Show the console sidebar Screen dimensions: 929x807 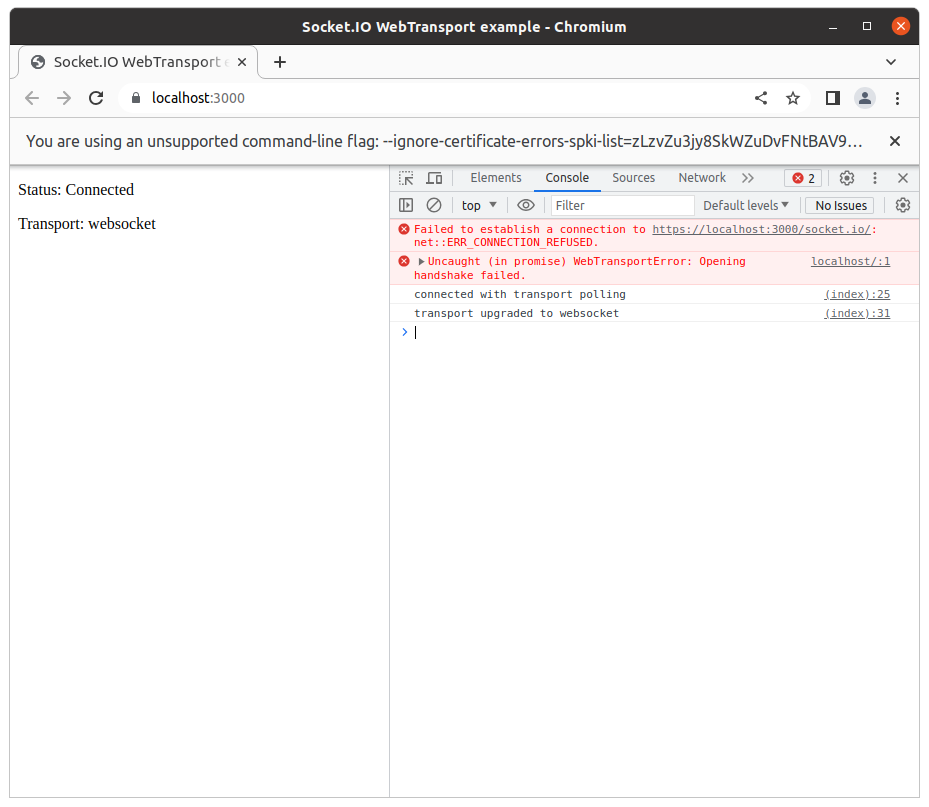(x=406, y=205)
